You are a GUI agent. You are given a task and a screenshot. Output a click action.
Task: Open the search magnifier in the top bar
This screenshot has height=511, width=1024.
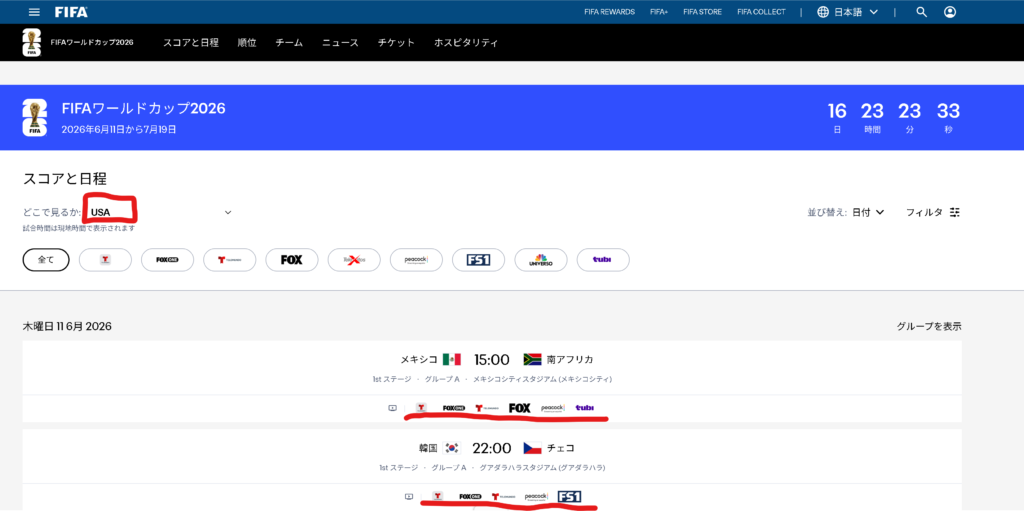coord(921,12)
